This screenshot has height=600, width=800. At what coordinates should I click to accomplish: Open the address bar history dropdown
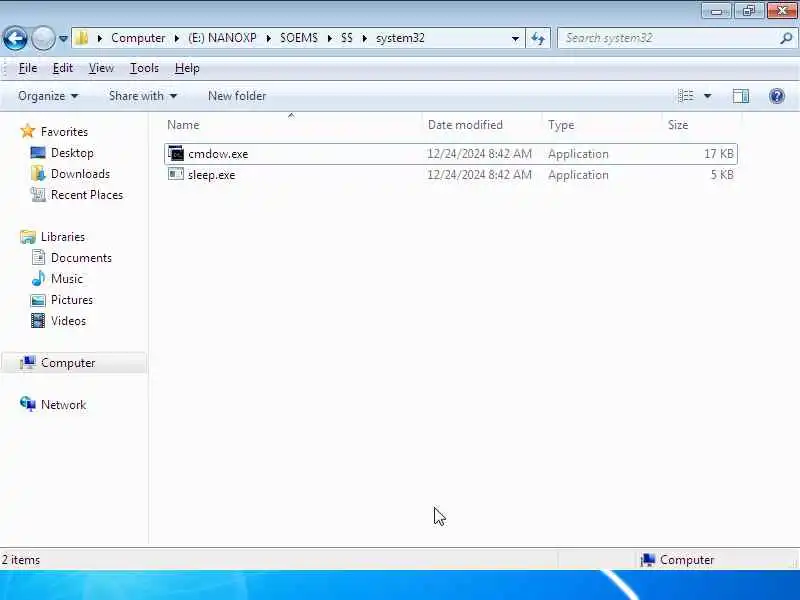515,38
